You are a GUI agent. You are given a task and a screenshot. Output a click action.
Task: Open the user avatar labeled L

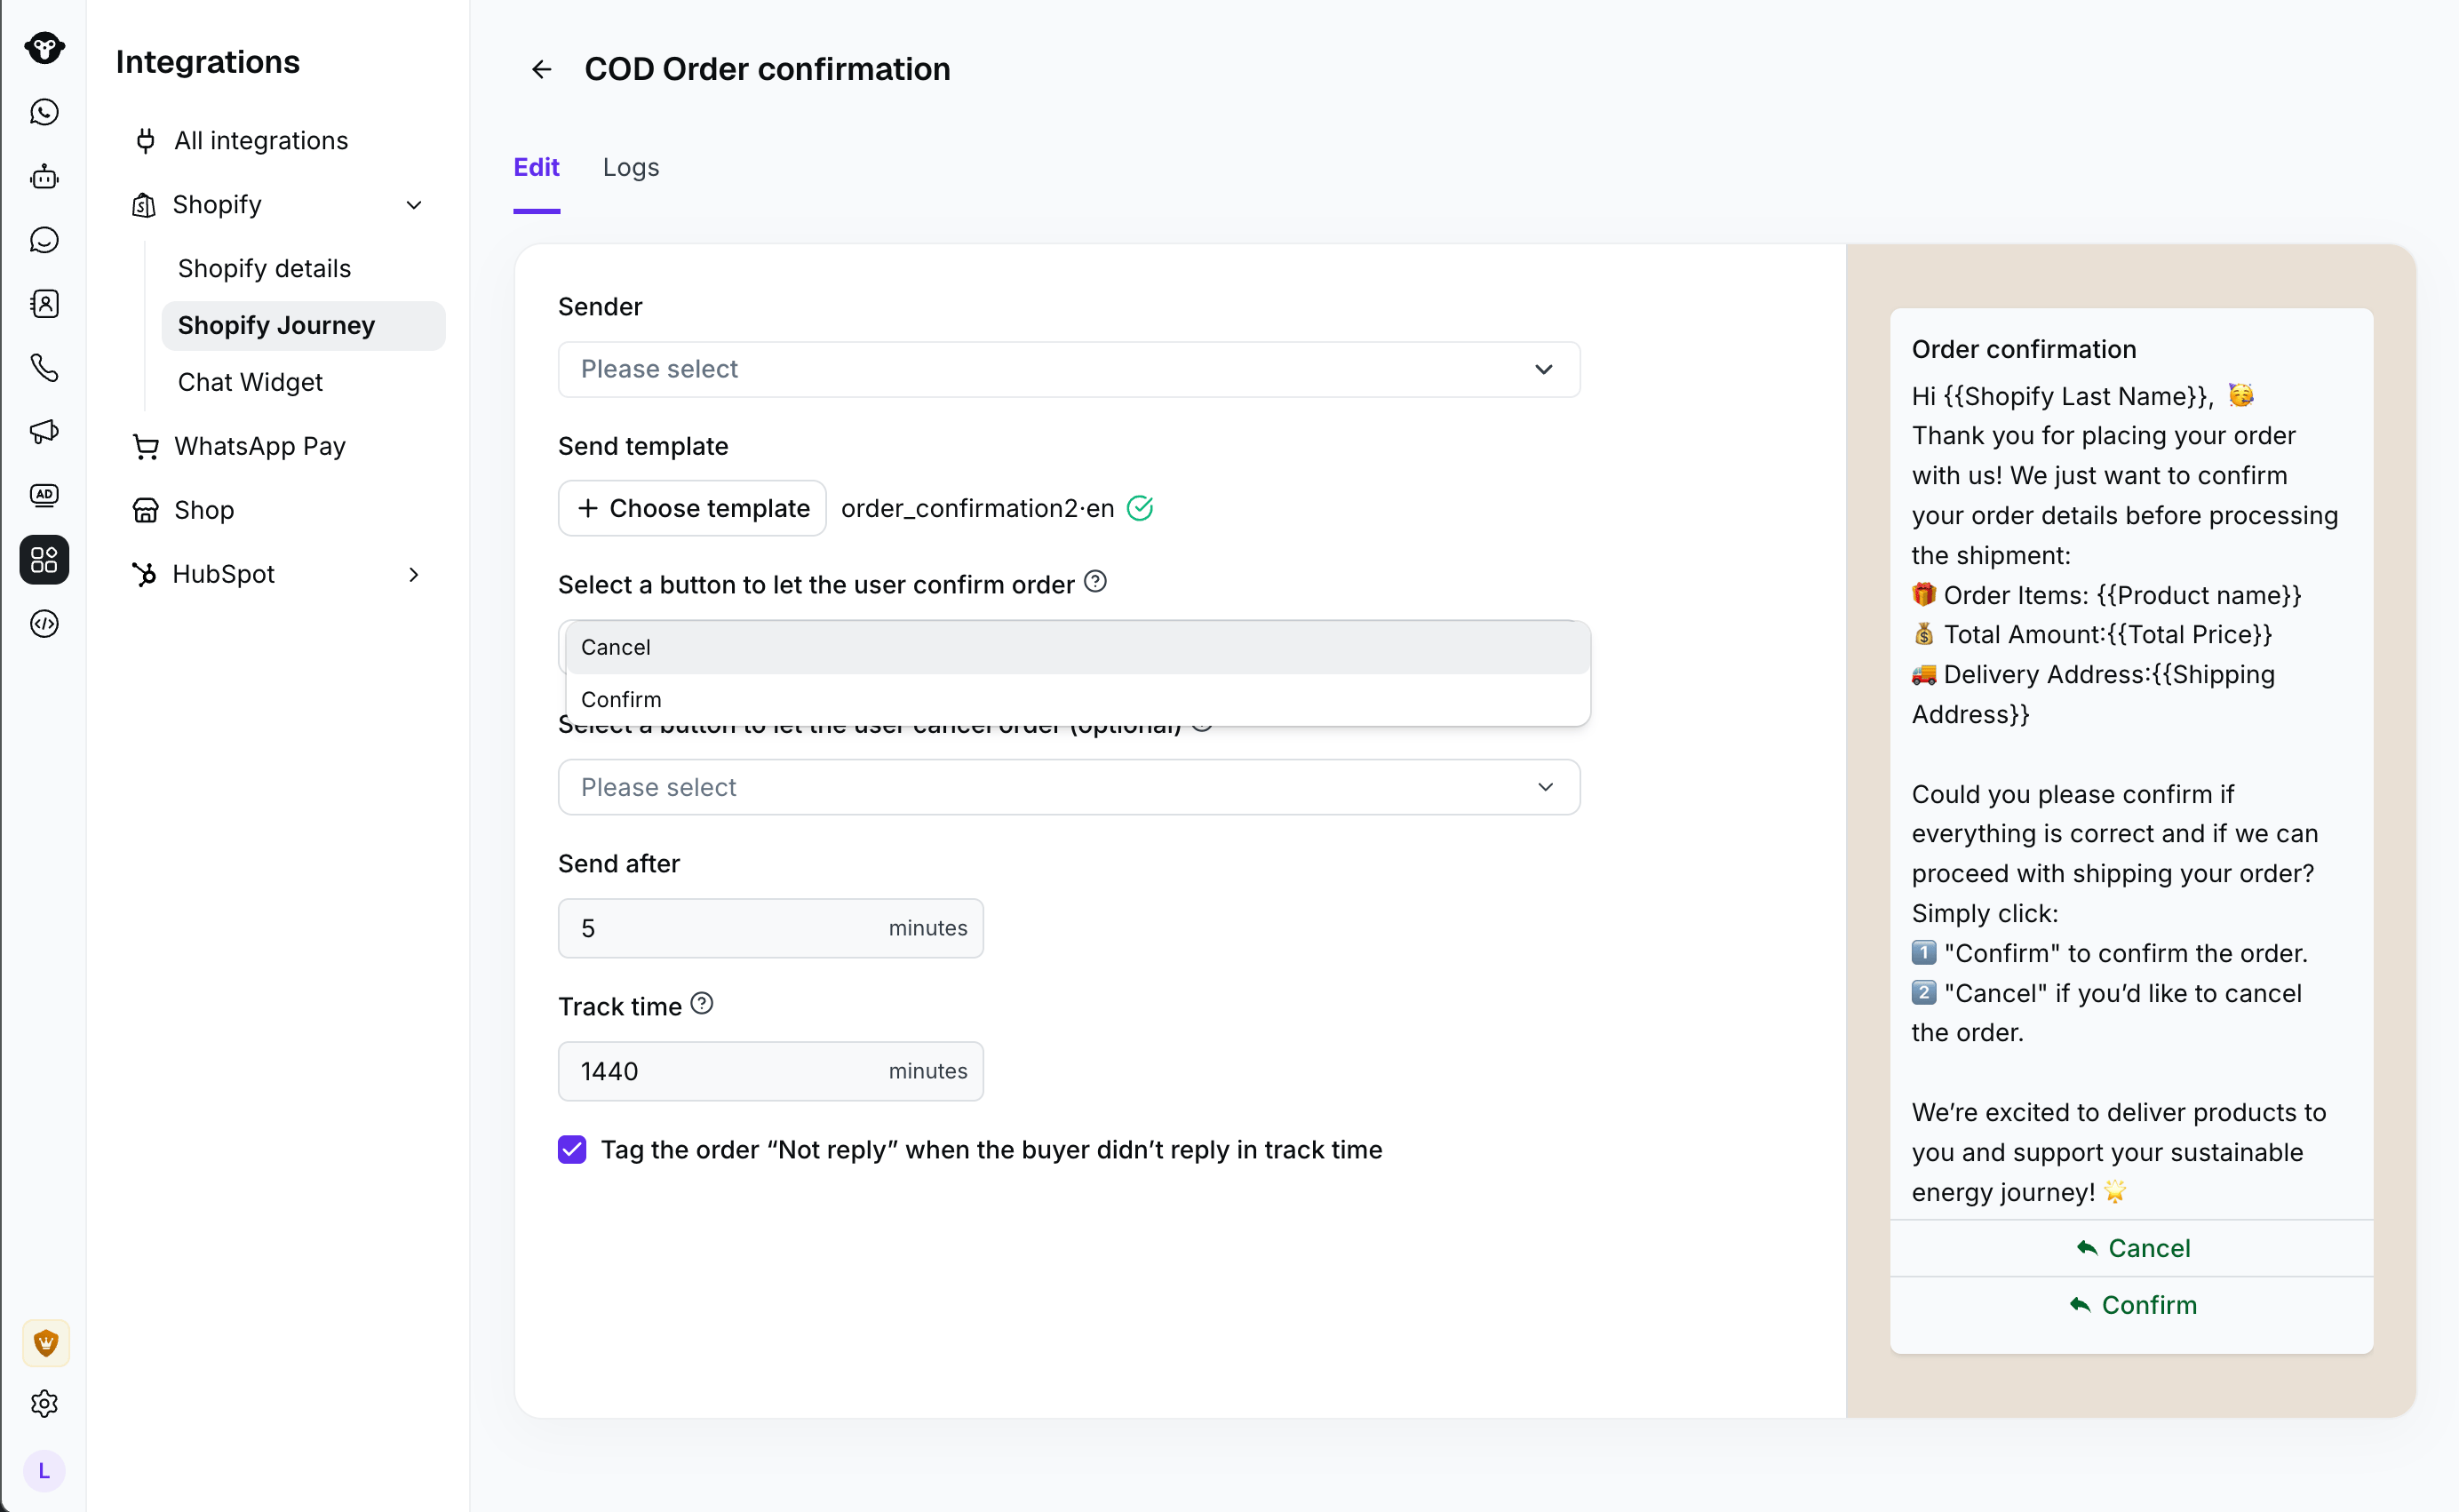coord(44,1471)
